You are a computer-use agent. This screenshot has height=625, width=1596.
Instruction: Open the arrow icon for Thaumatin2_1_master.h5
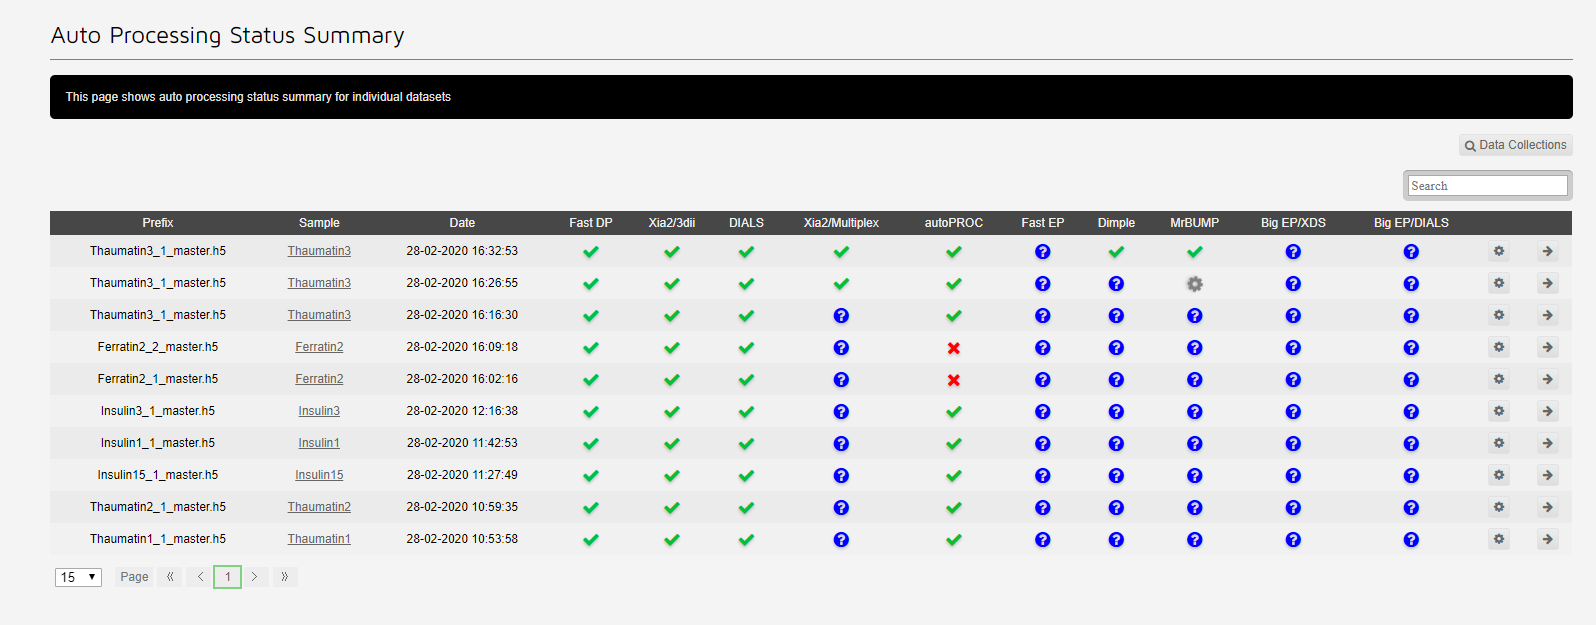click(x=1547, y=507)
